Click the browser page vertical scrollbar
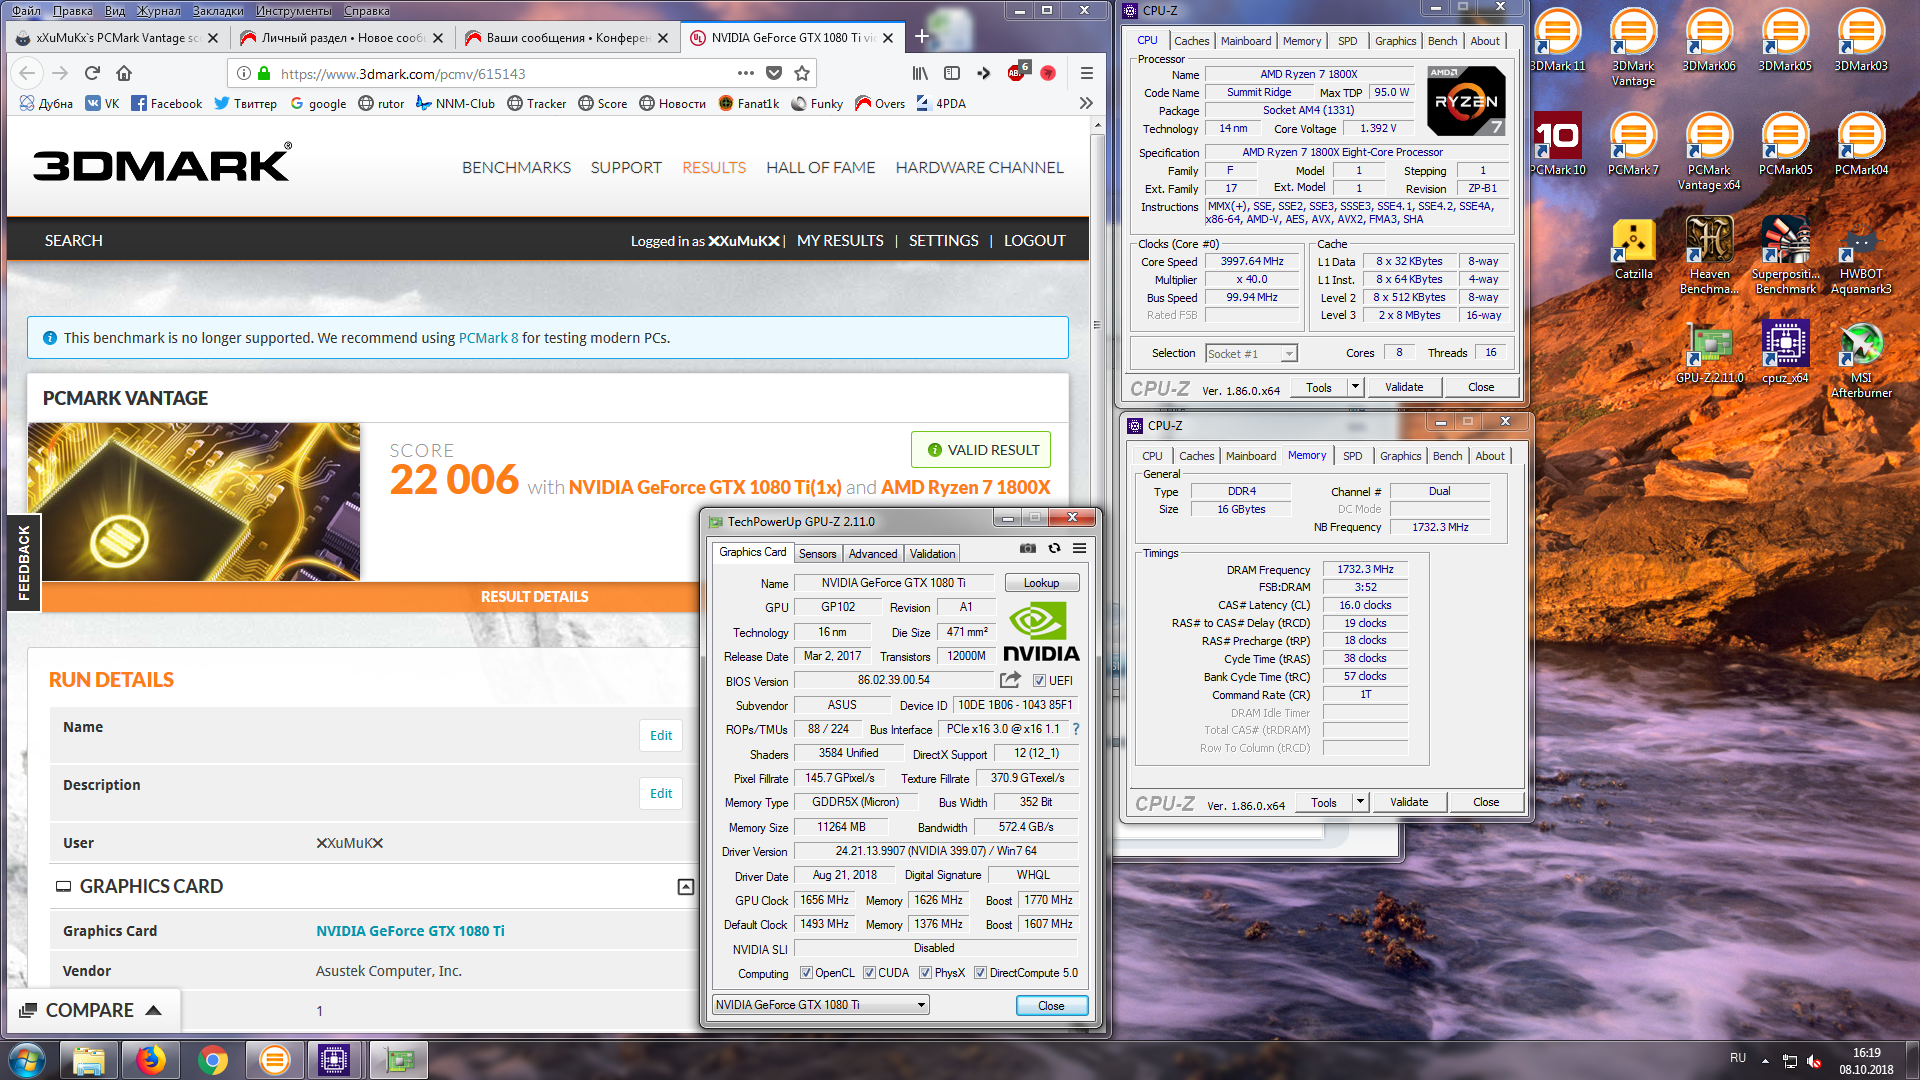 coord(1098,323)
